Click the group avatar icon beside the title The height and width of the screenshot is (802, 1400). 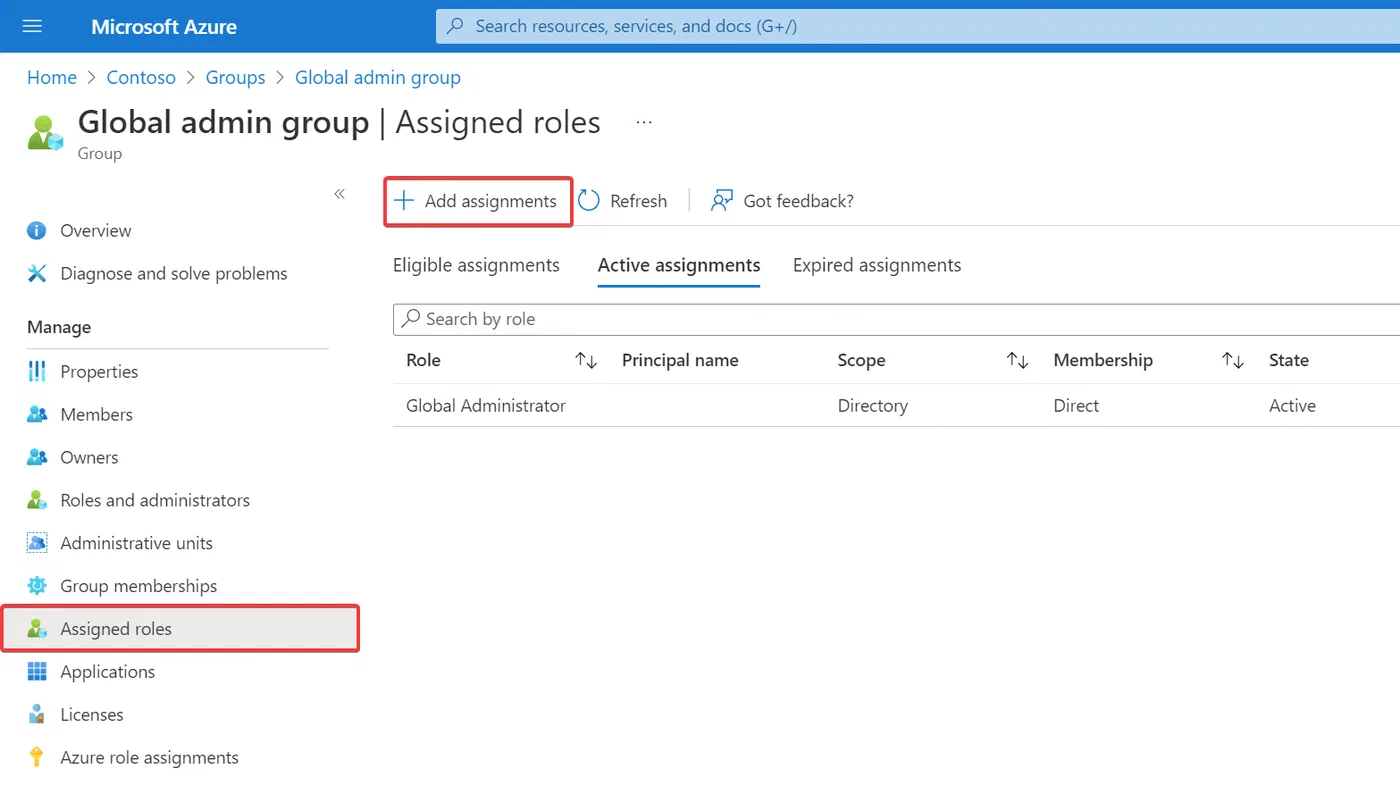click(45, 134)
